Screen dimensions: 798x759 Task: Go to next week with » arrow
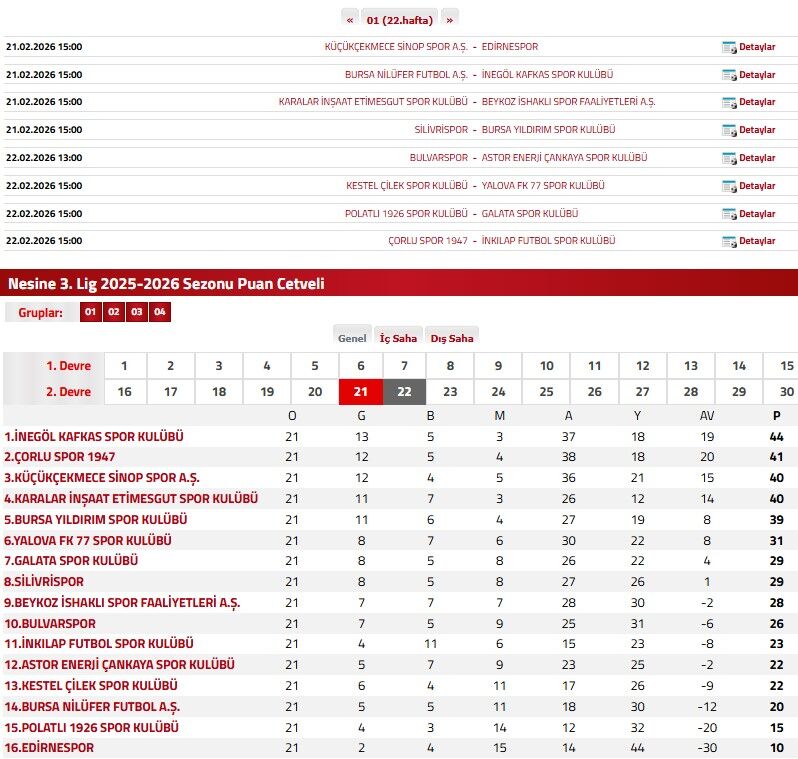coord(450,19)
